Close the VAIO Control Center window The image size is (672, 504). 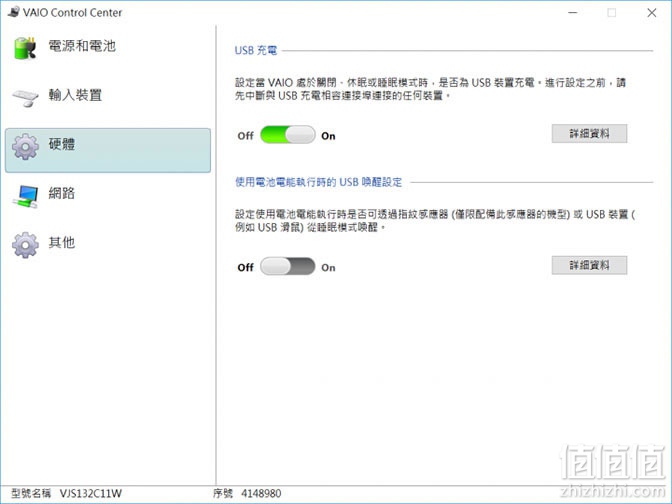coord(651,13)
